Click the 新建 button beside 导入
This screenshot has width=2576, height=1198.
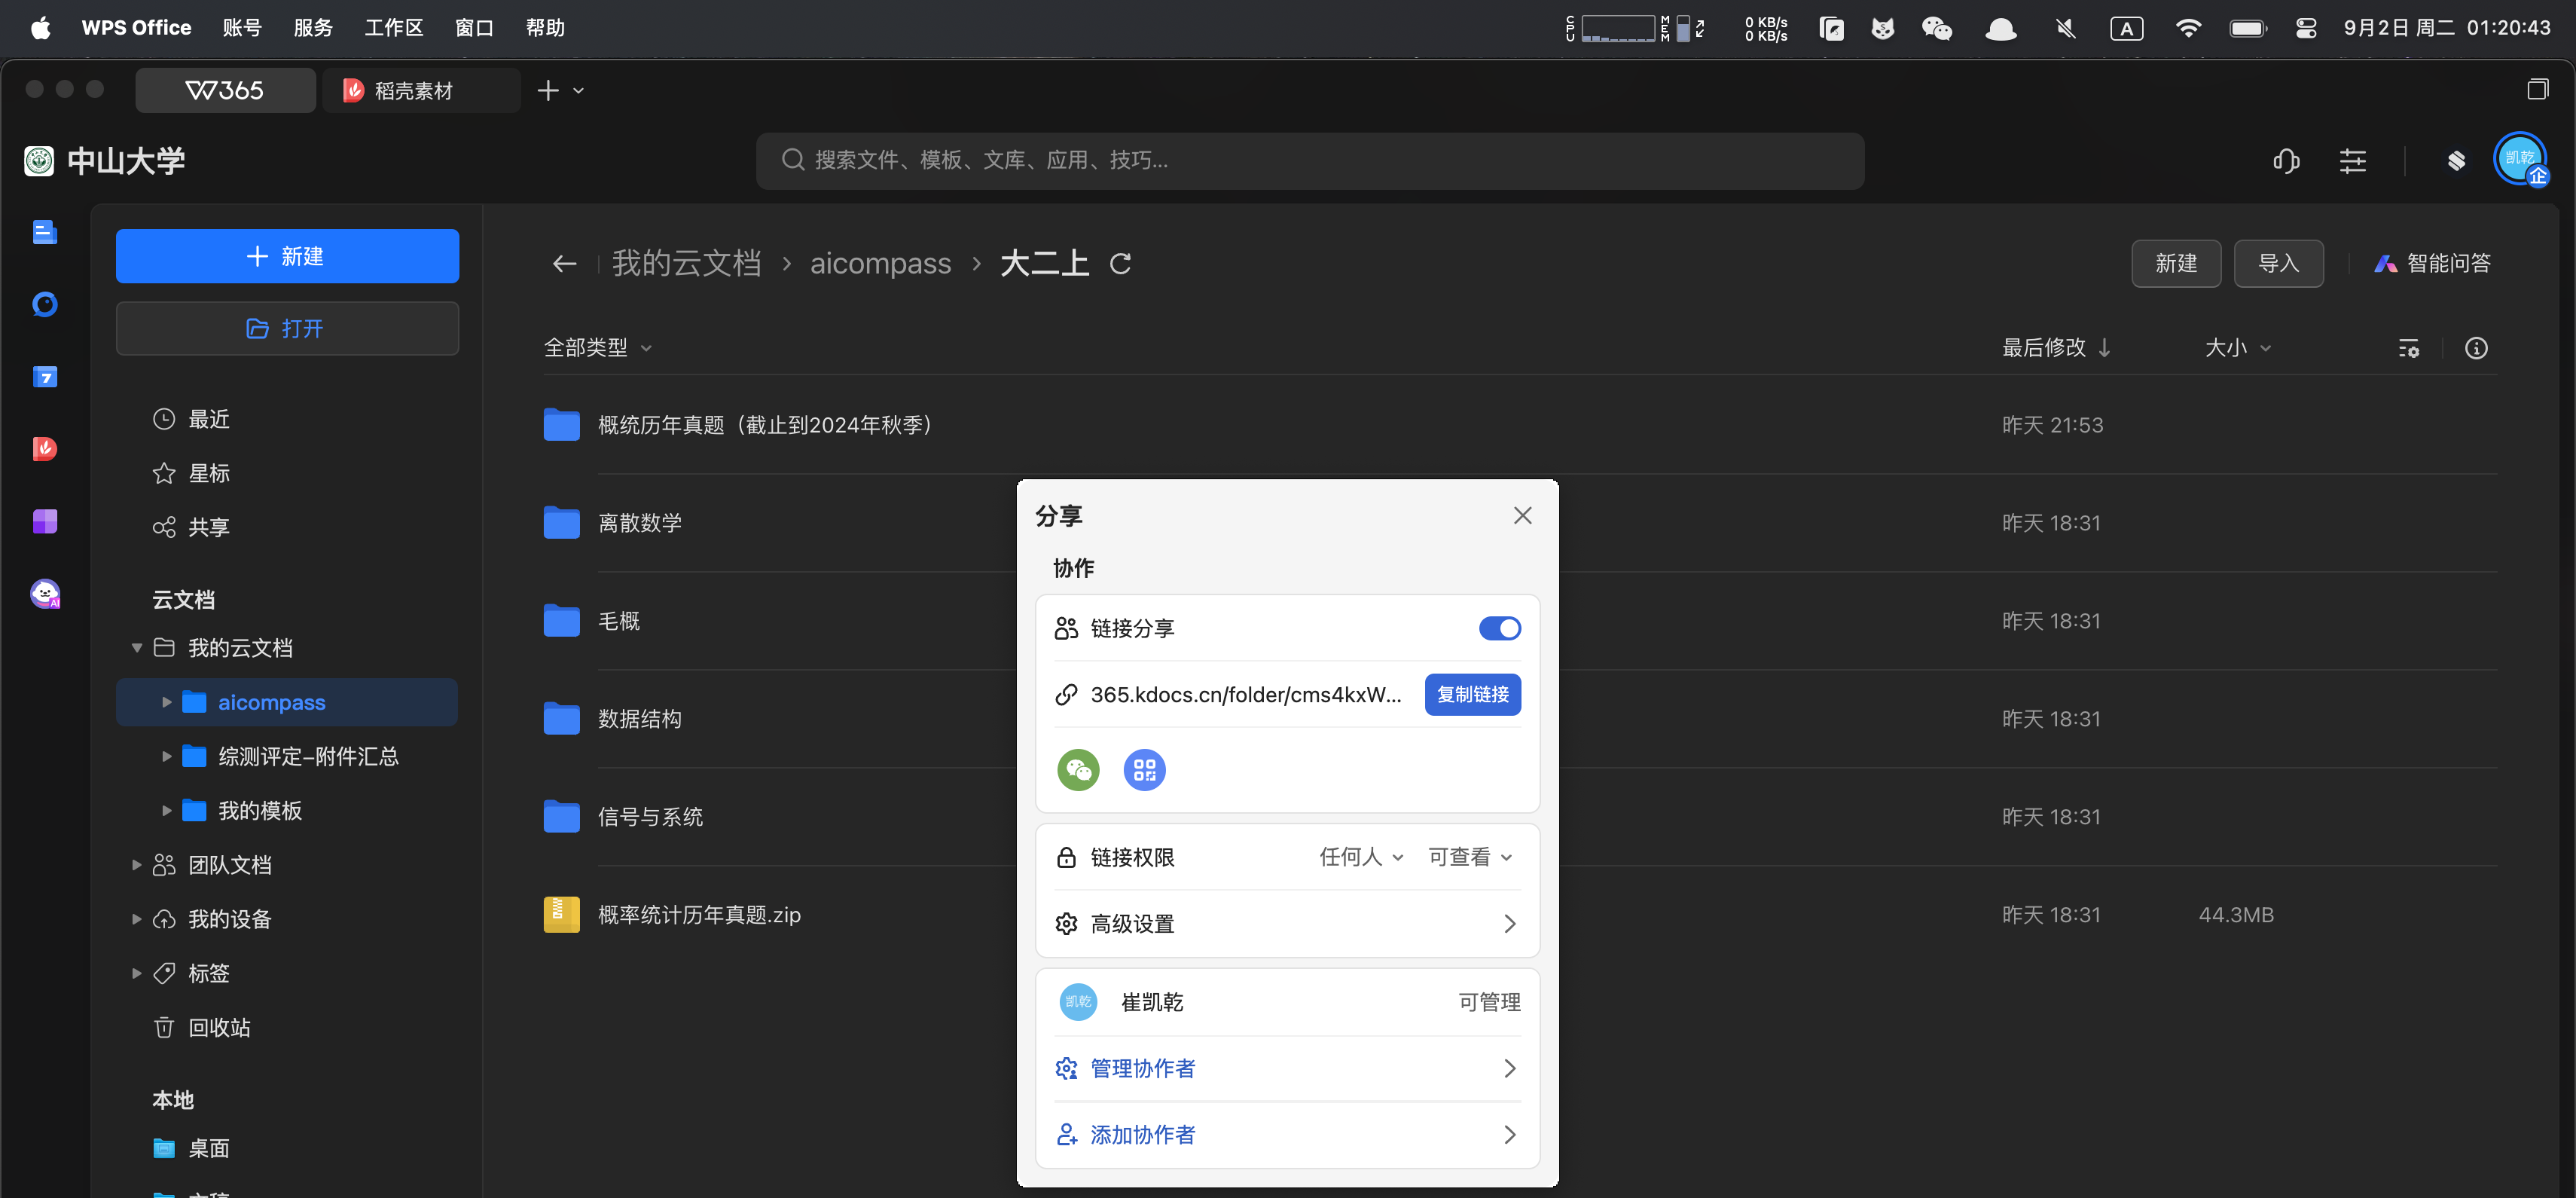(2176, 263)
